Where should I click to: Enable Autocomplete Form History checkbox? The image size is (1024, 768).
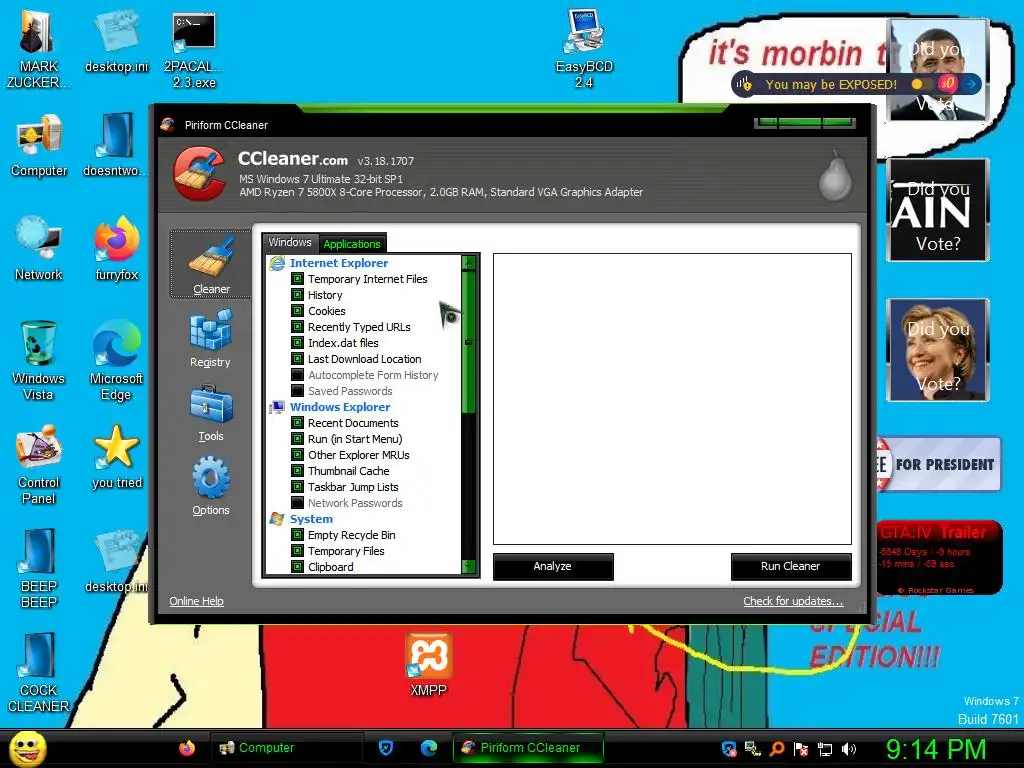(x=297, y=375)
